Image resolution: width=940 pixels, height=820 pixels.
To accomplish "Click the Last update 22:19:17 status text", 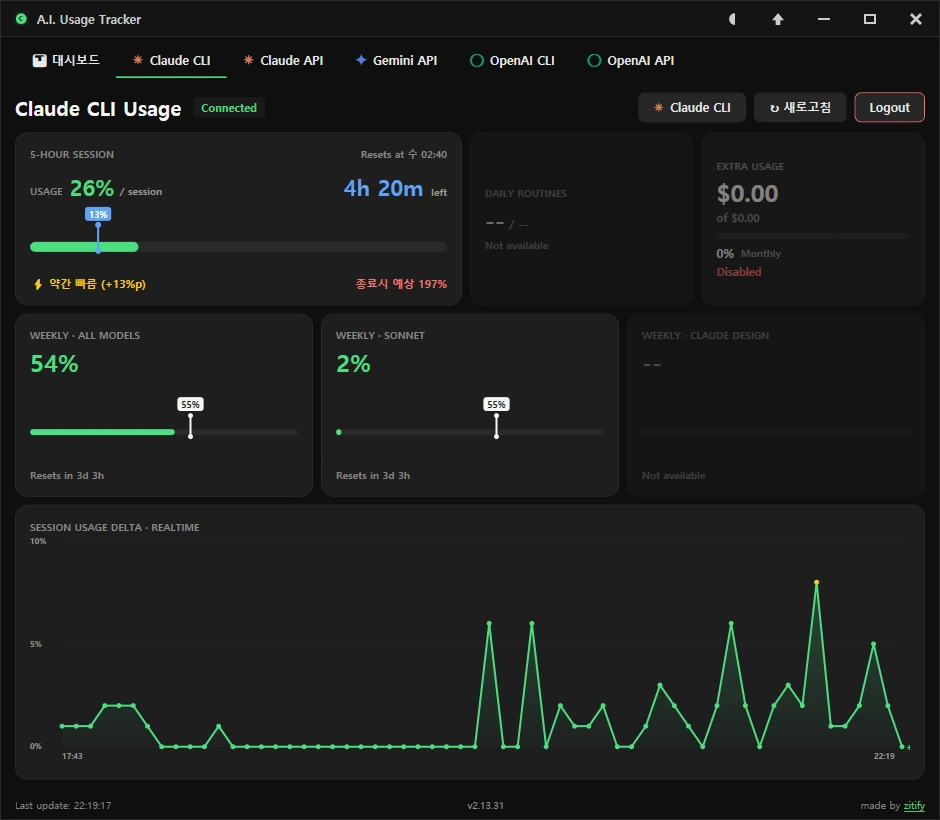I will point(63,806).
